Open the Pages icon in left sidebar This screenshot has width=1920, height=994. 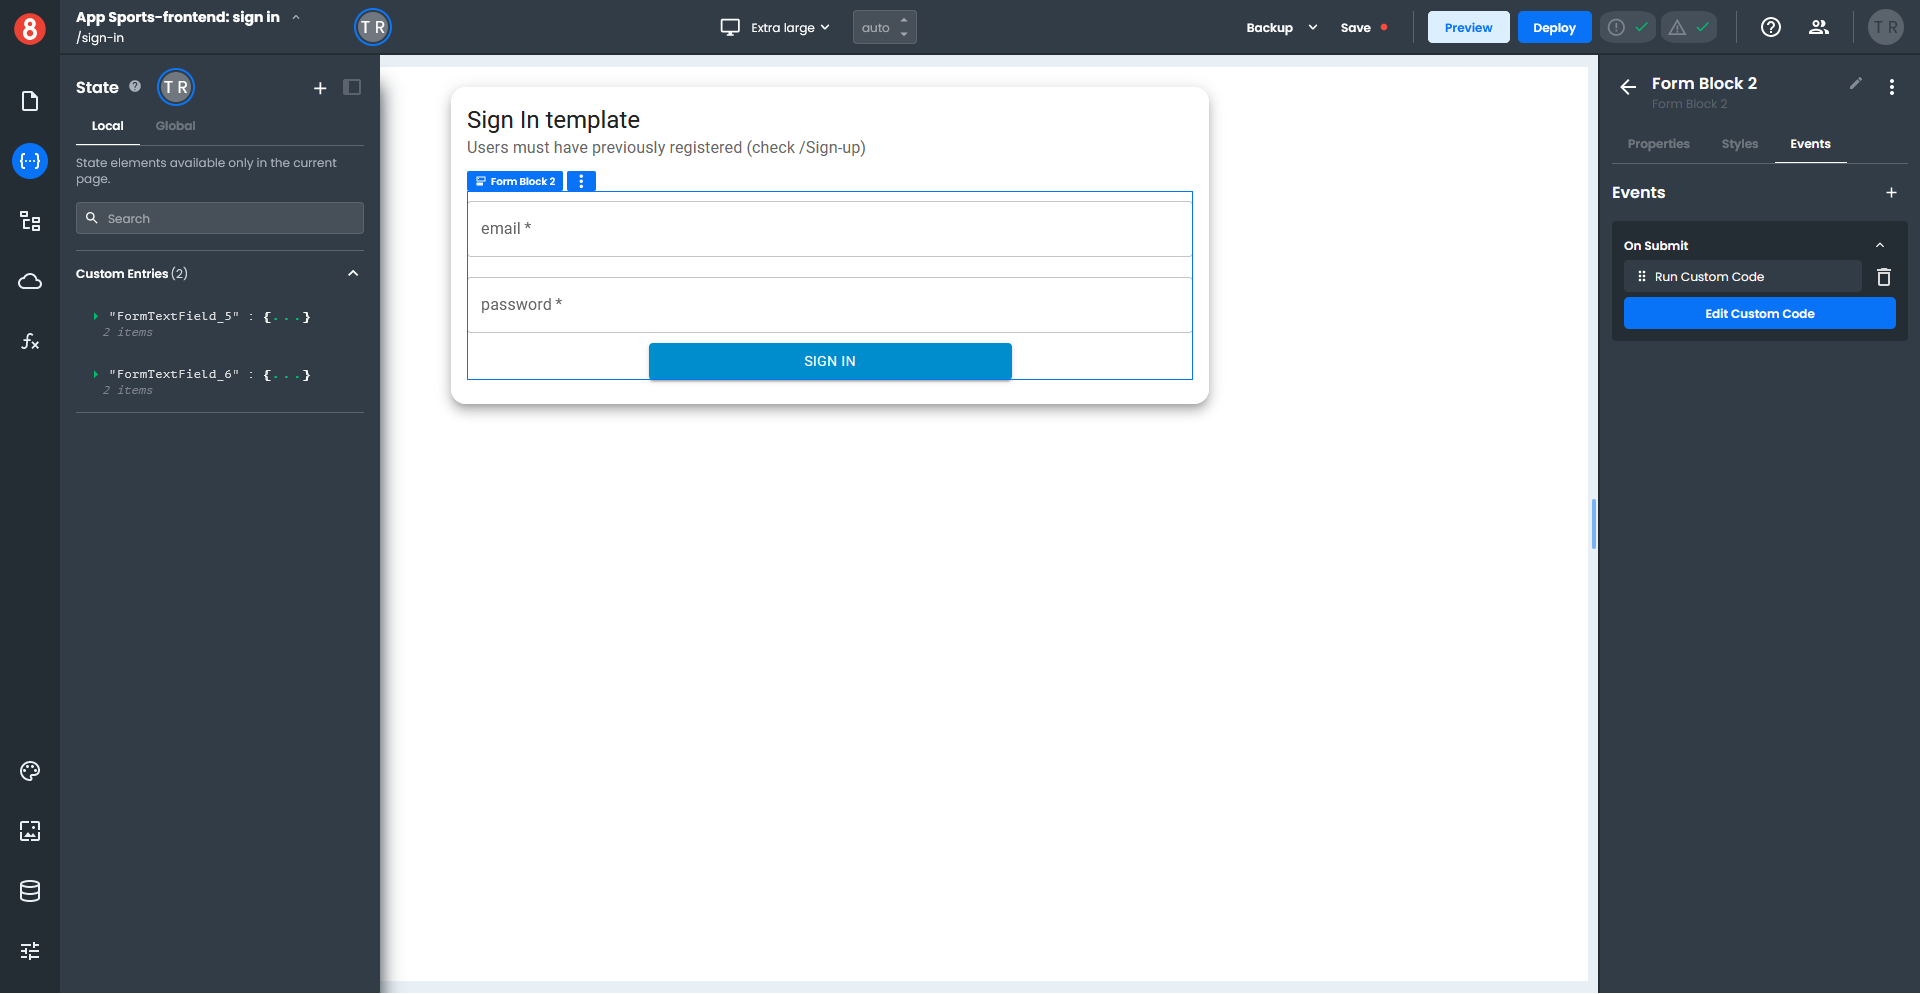(x=30, y=101)
